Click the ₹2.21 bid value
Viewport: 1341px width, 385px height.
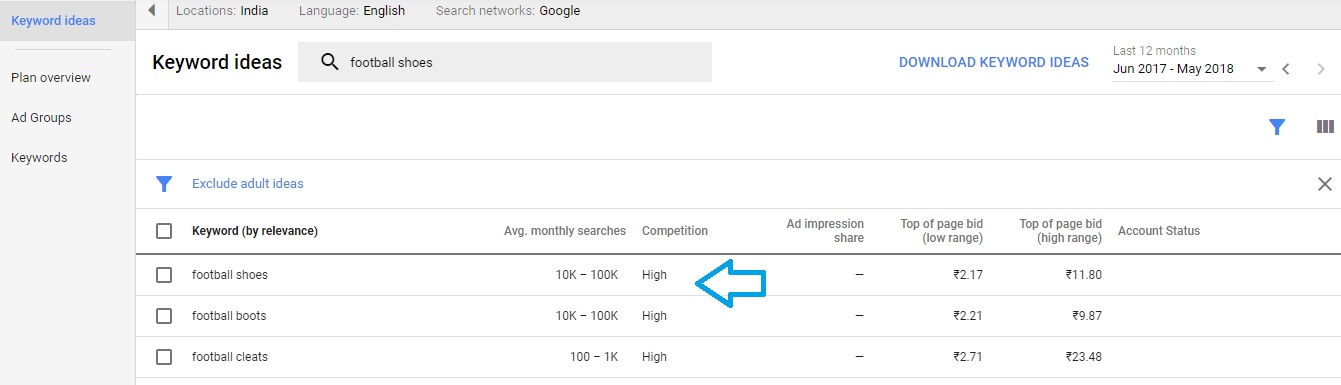pos(968,316)
